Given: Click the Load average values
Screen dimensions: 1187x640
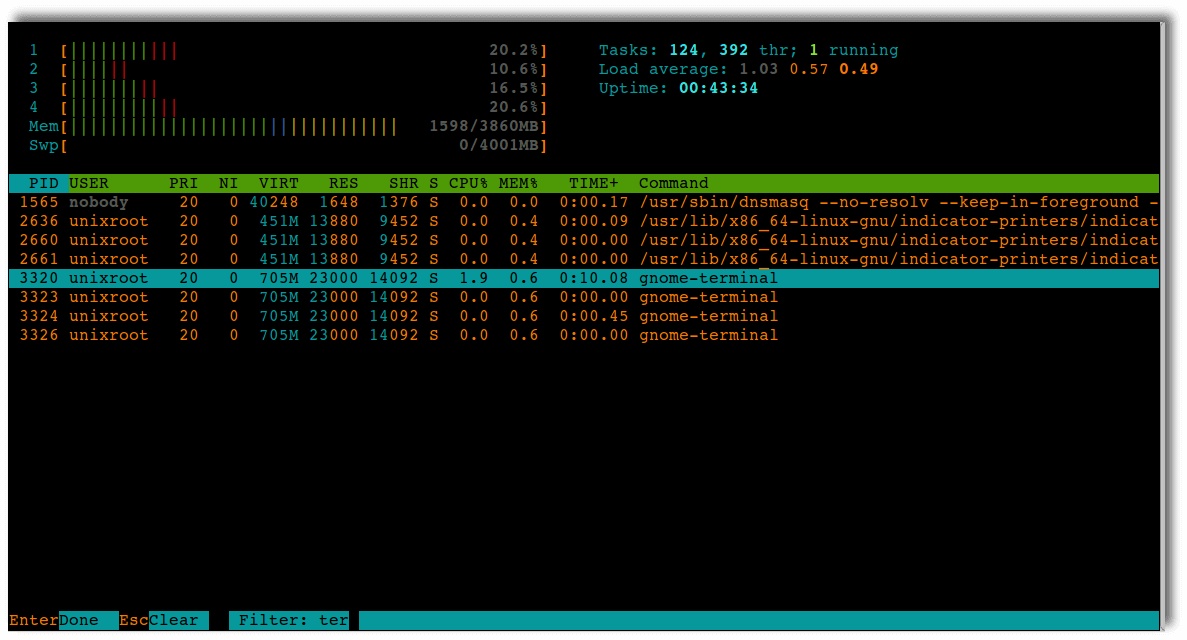Looking at the screenshot, I should [809, 70].
